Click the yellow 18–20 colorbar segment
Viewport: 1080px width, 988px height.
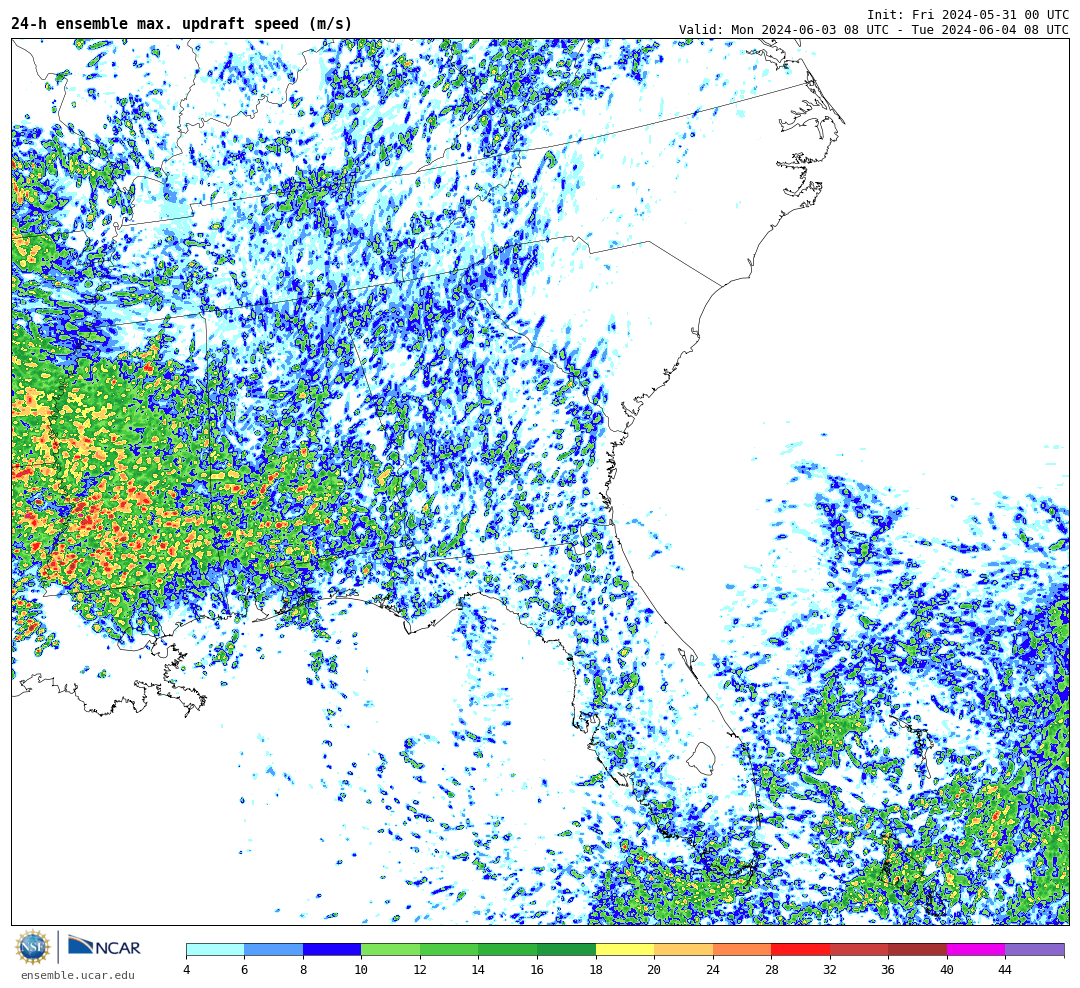pos(625,949)
